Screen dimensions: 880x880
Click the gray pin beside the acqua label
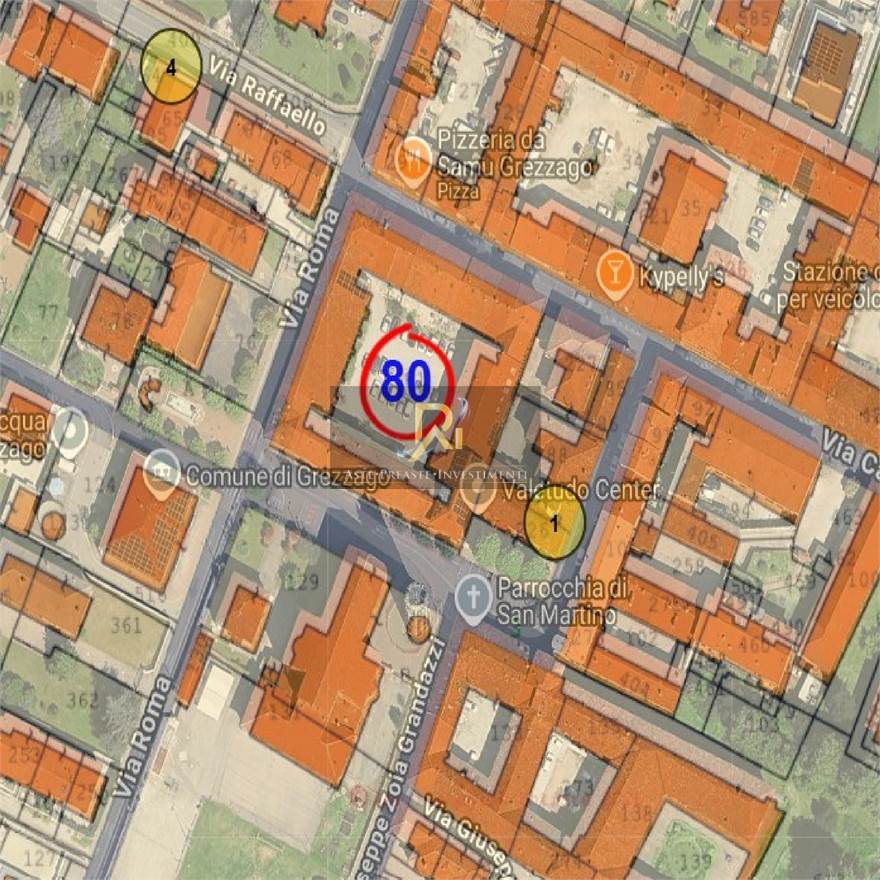pos(70,429)
